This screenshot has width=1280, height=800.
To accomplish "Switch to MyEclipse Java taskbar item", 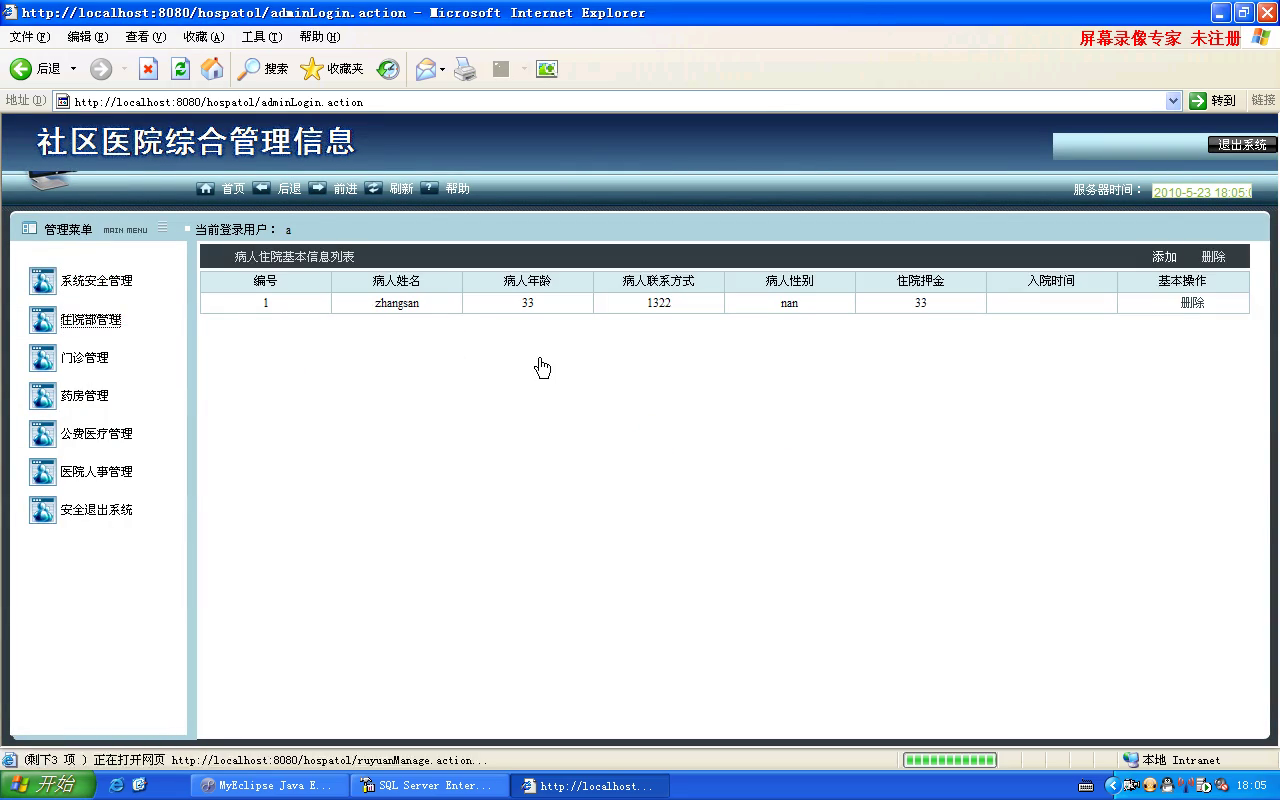I will (x=268, y=786).
